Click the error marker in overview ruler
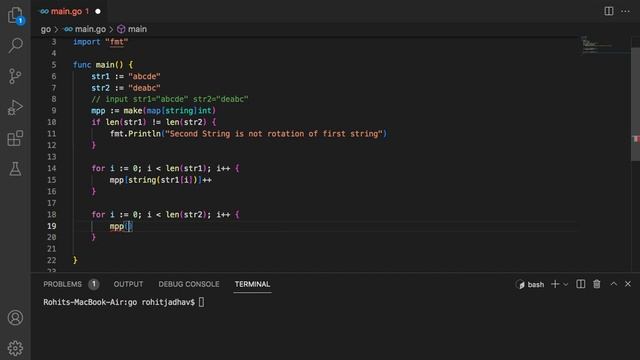Screen dimensions: 640x360 tap(636, 139)
